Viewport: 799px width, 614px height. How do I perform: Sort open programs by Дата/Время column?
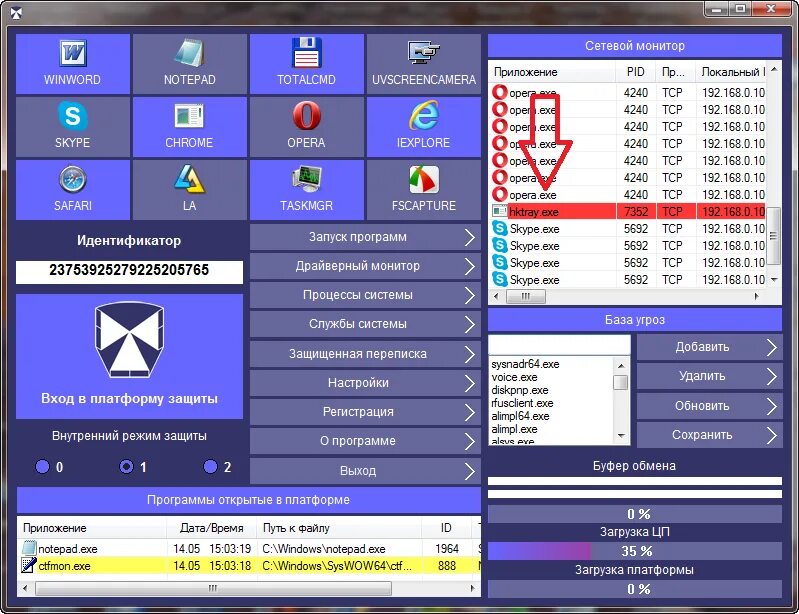pos(211,528)
